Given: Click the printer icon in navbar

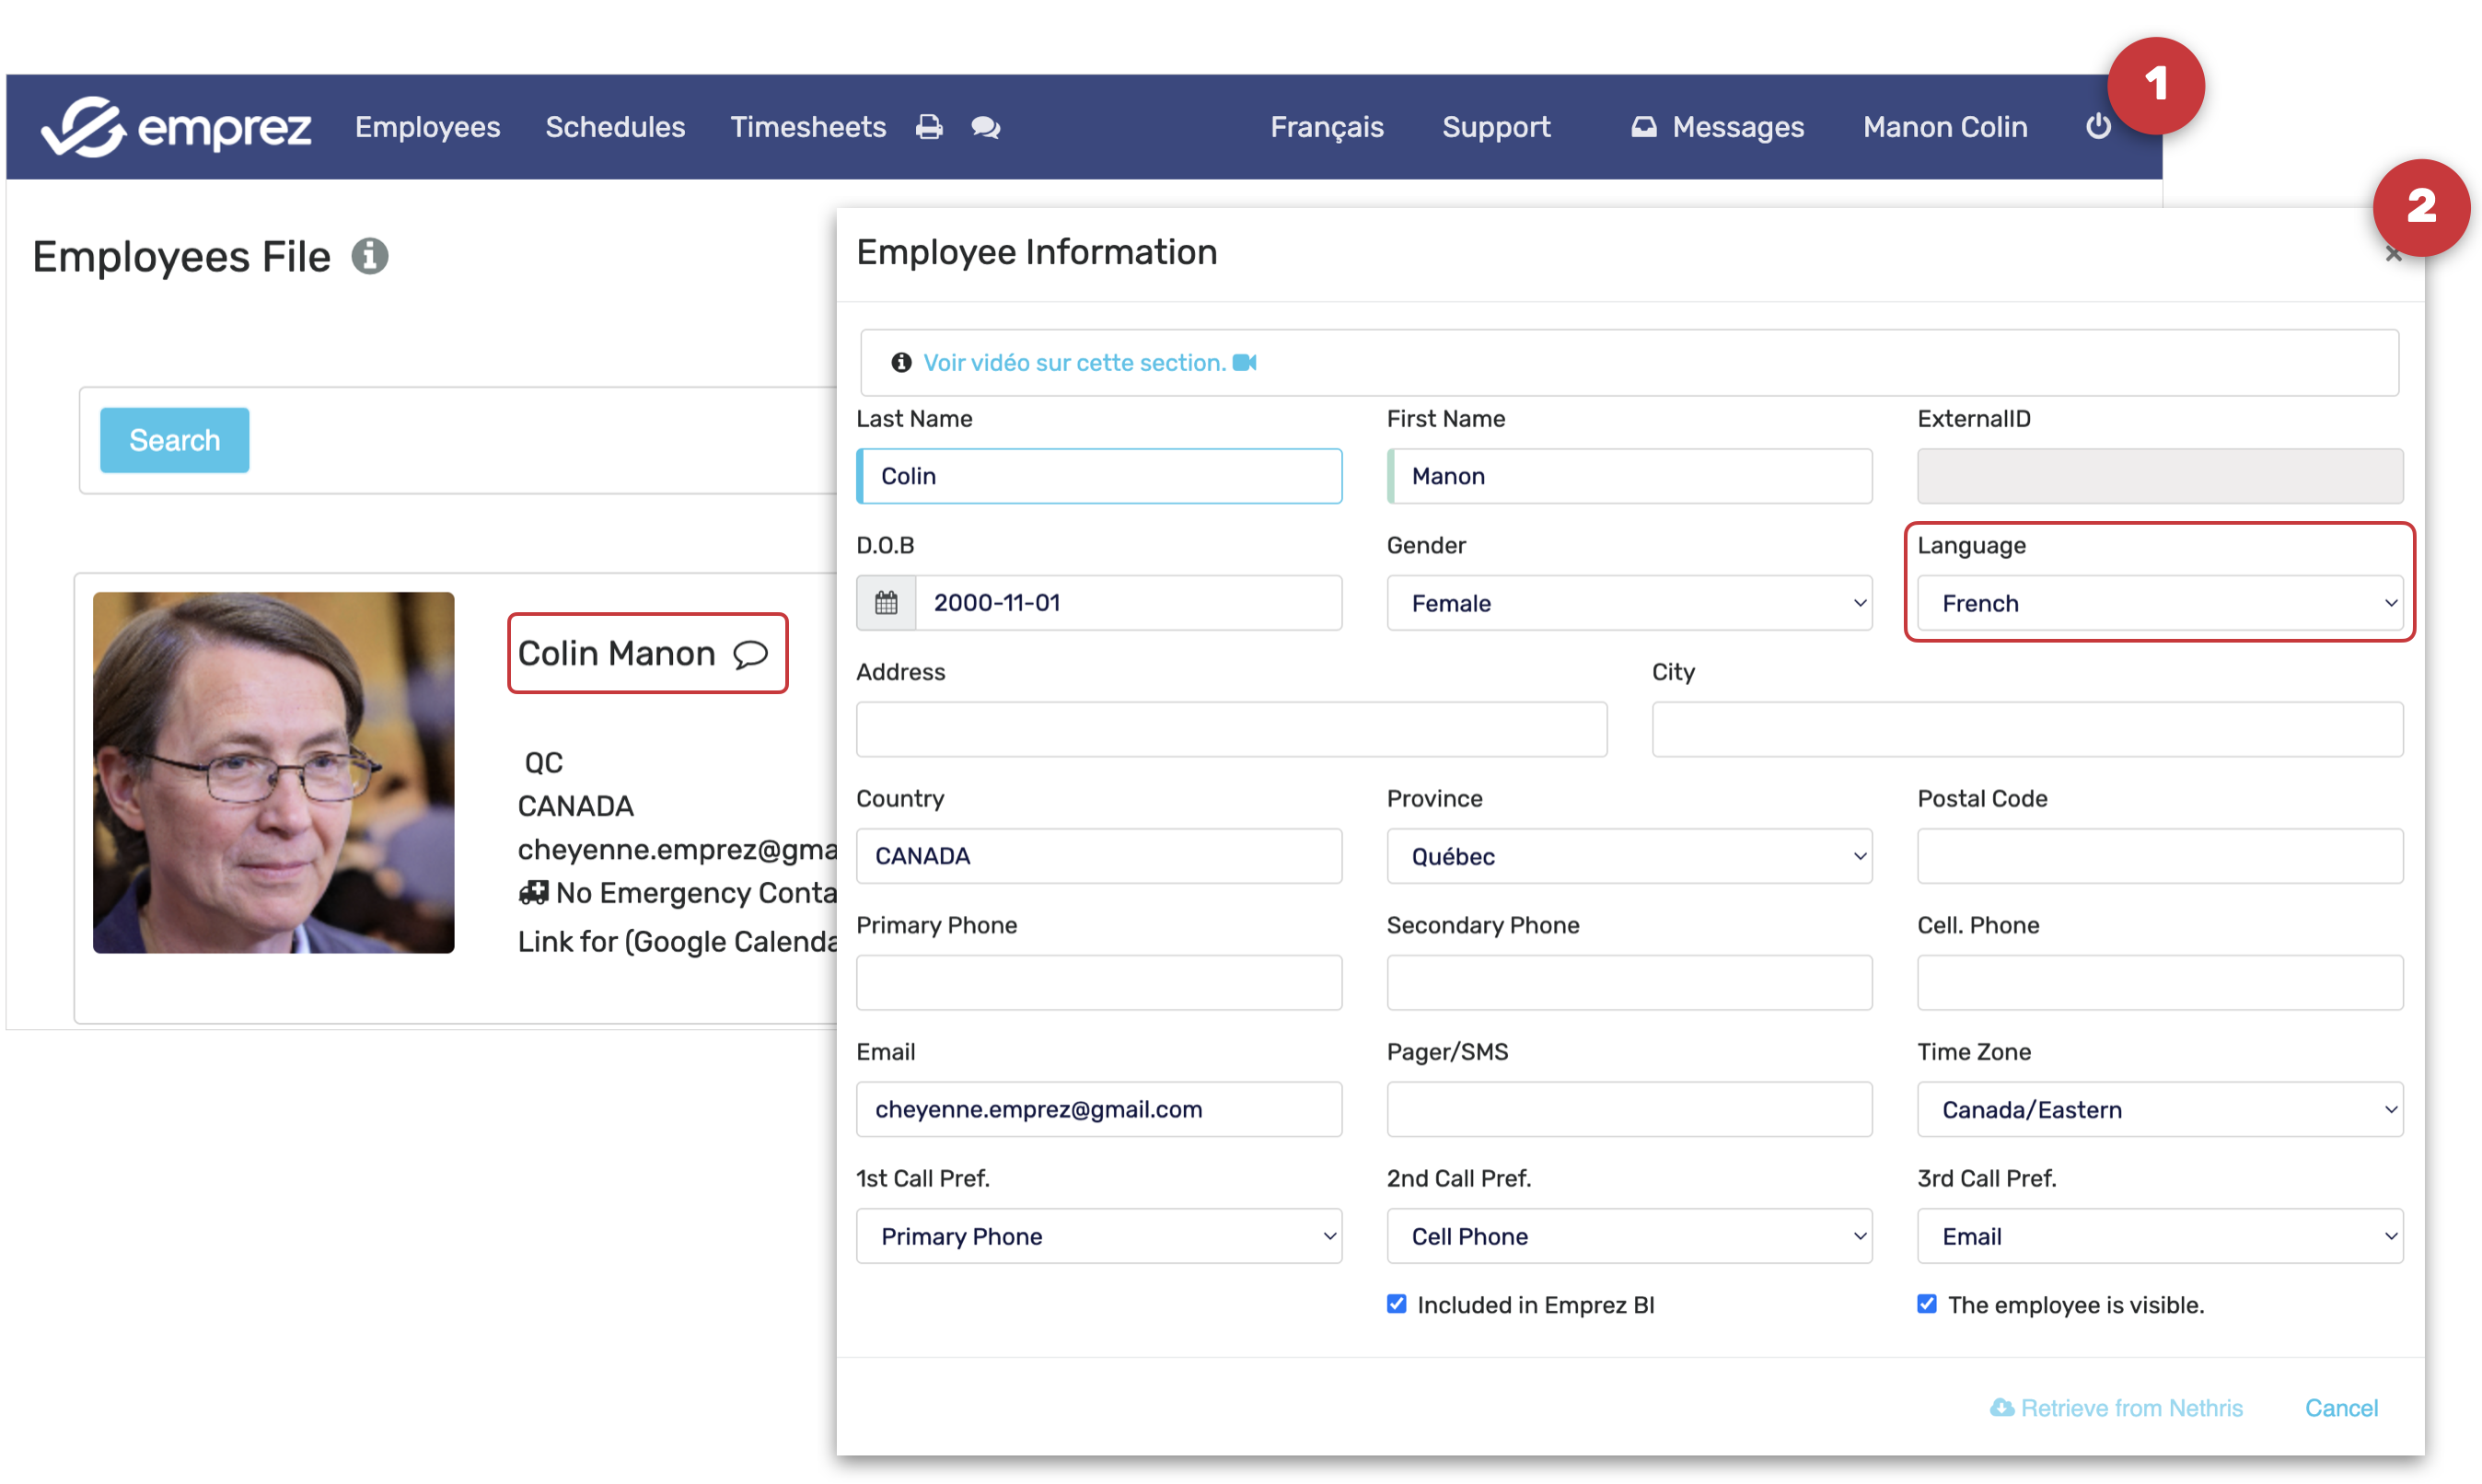Looking at the screenshot, I should (929, 127).
